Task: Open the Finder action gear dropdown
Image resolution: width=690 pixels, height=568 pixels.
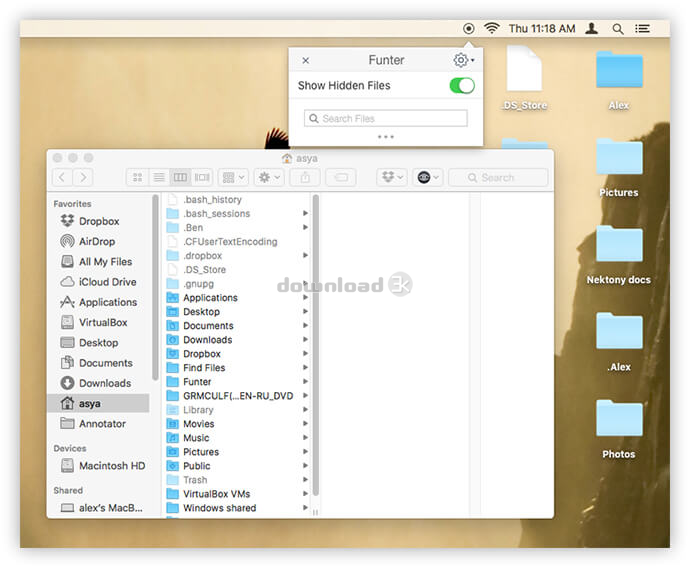Action: point(269,177)
